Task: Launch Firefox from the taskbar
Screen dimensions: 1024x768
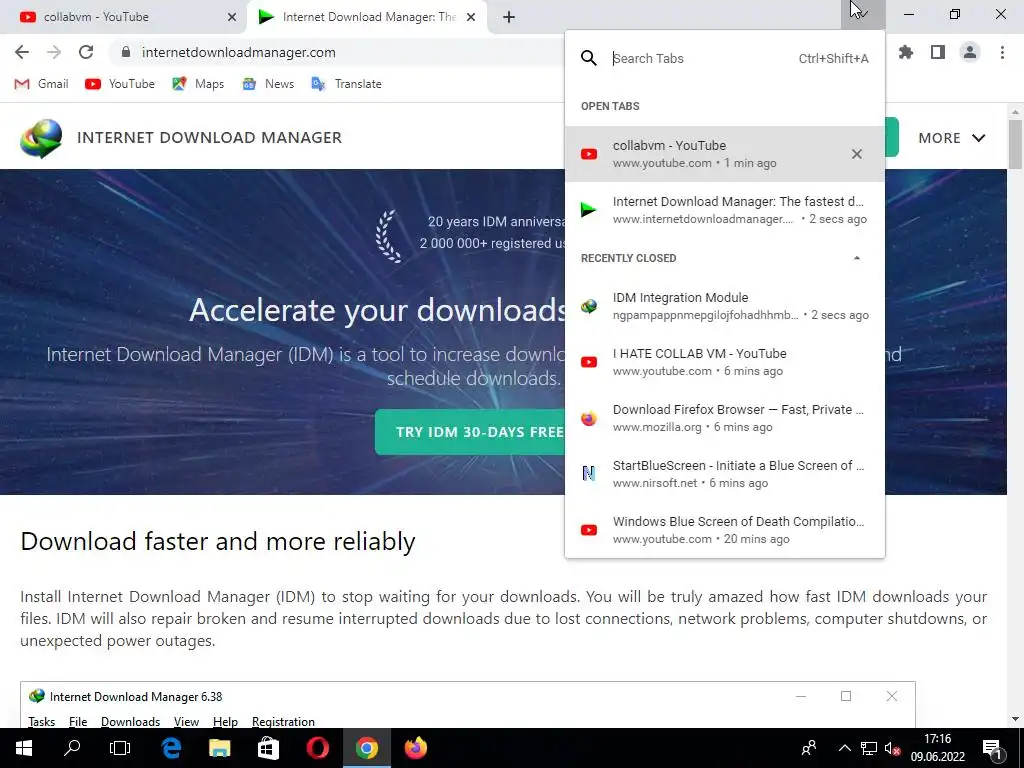Action: tap(415, 748)
